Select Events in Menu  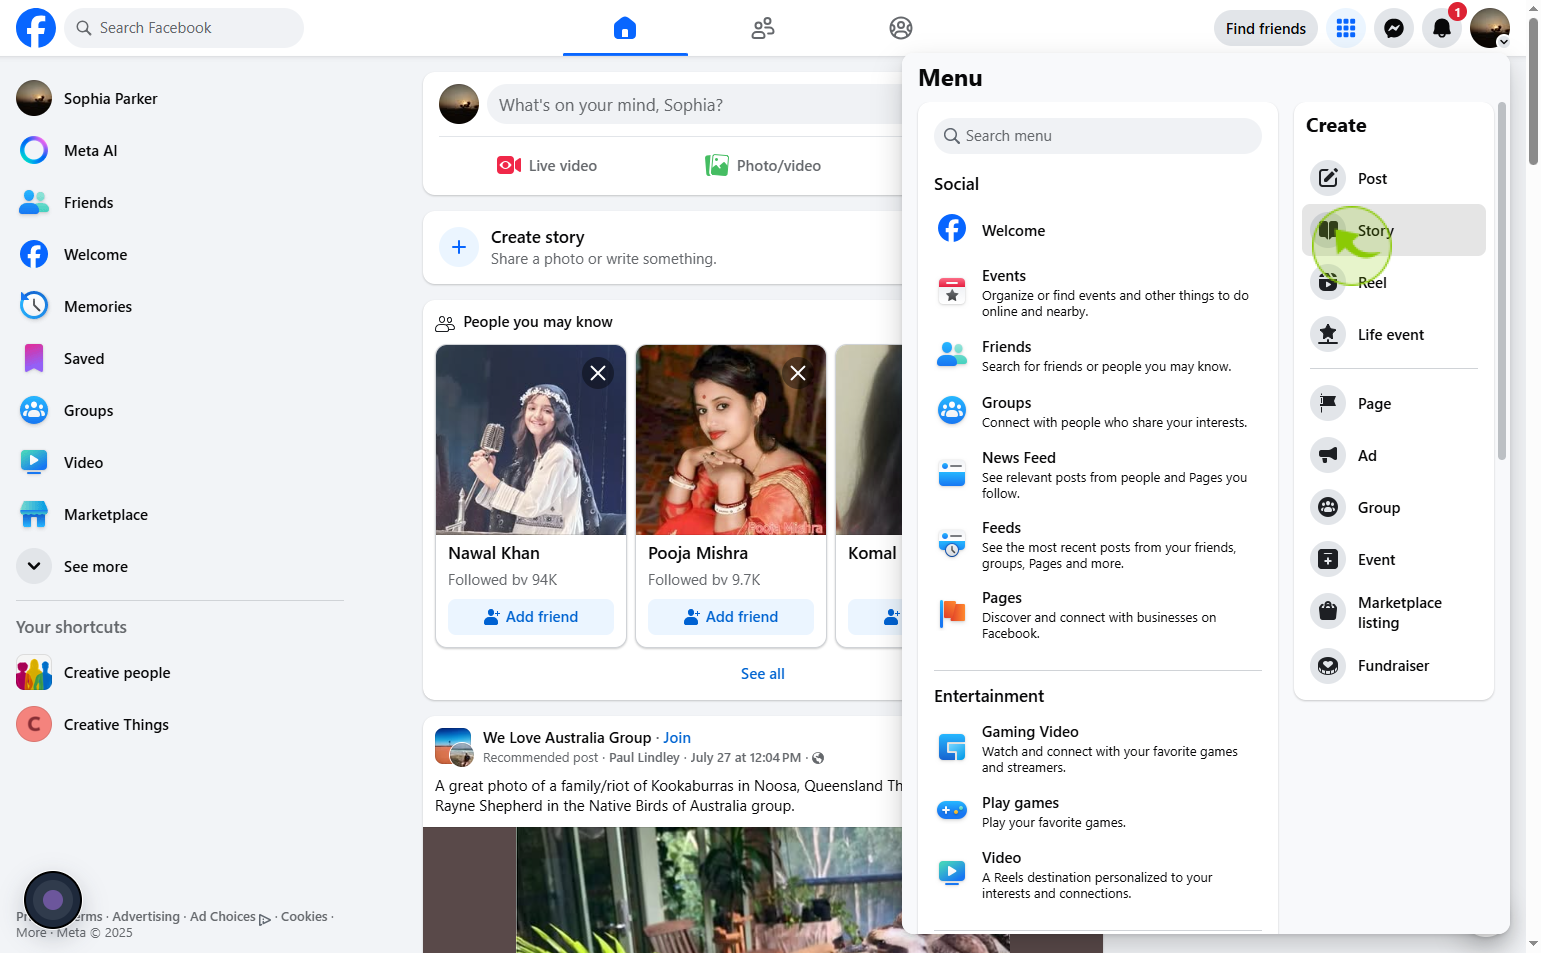click(1098, 293)
